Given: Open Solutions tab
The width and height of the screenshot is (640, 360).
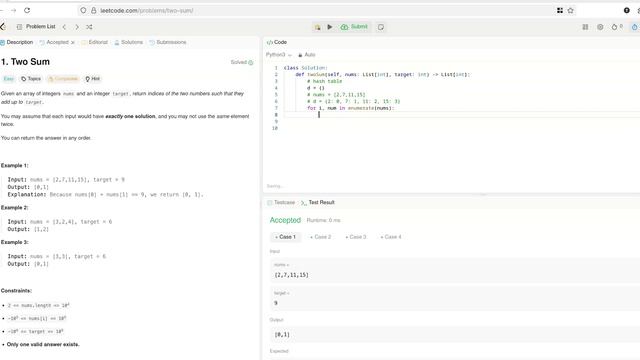Looking at the screenshot, I should tap(129, 42).
